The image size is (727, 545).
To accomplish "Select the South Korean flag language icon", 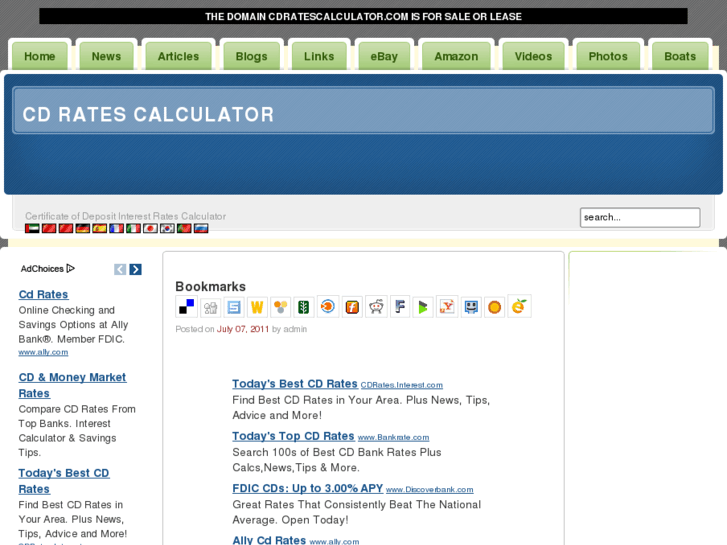I will pyautogui.click(x=167, y=228).
